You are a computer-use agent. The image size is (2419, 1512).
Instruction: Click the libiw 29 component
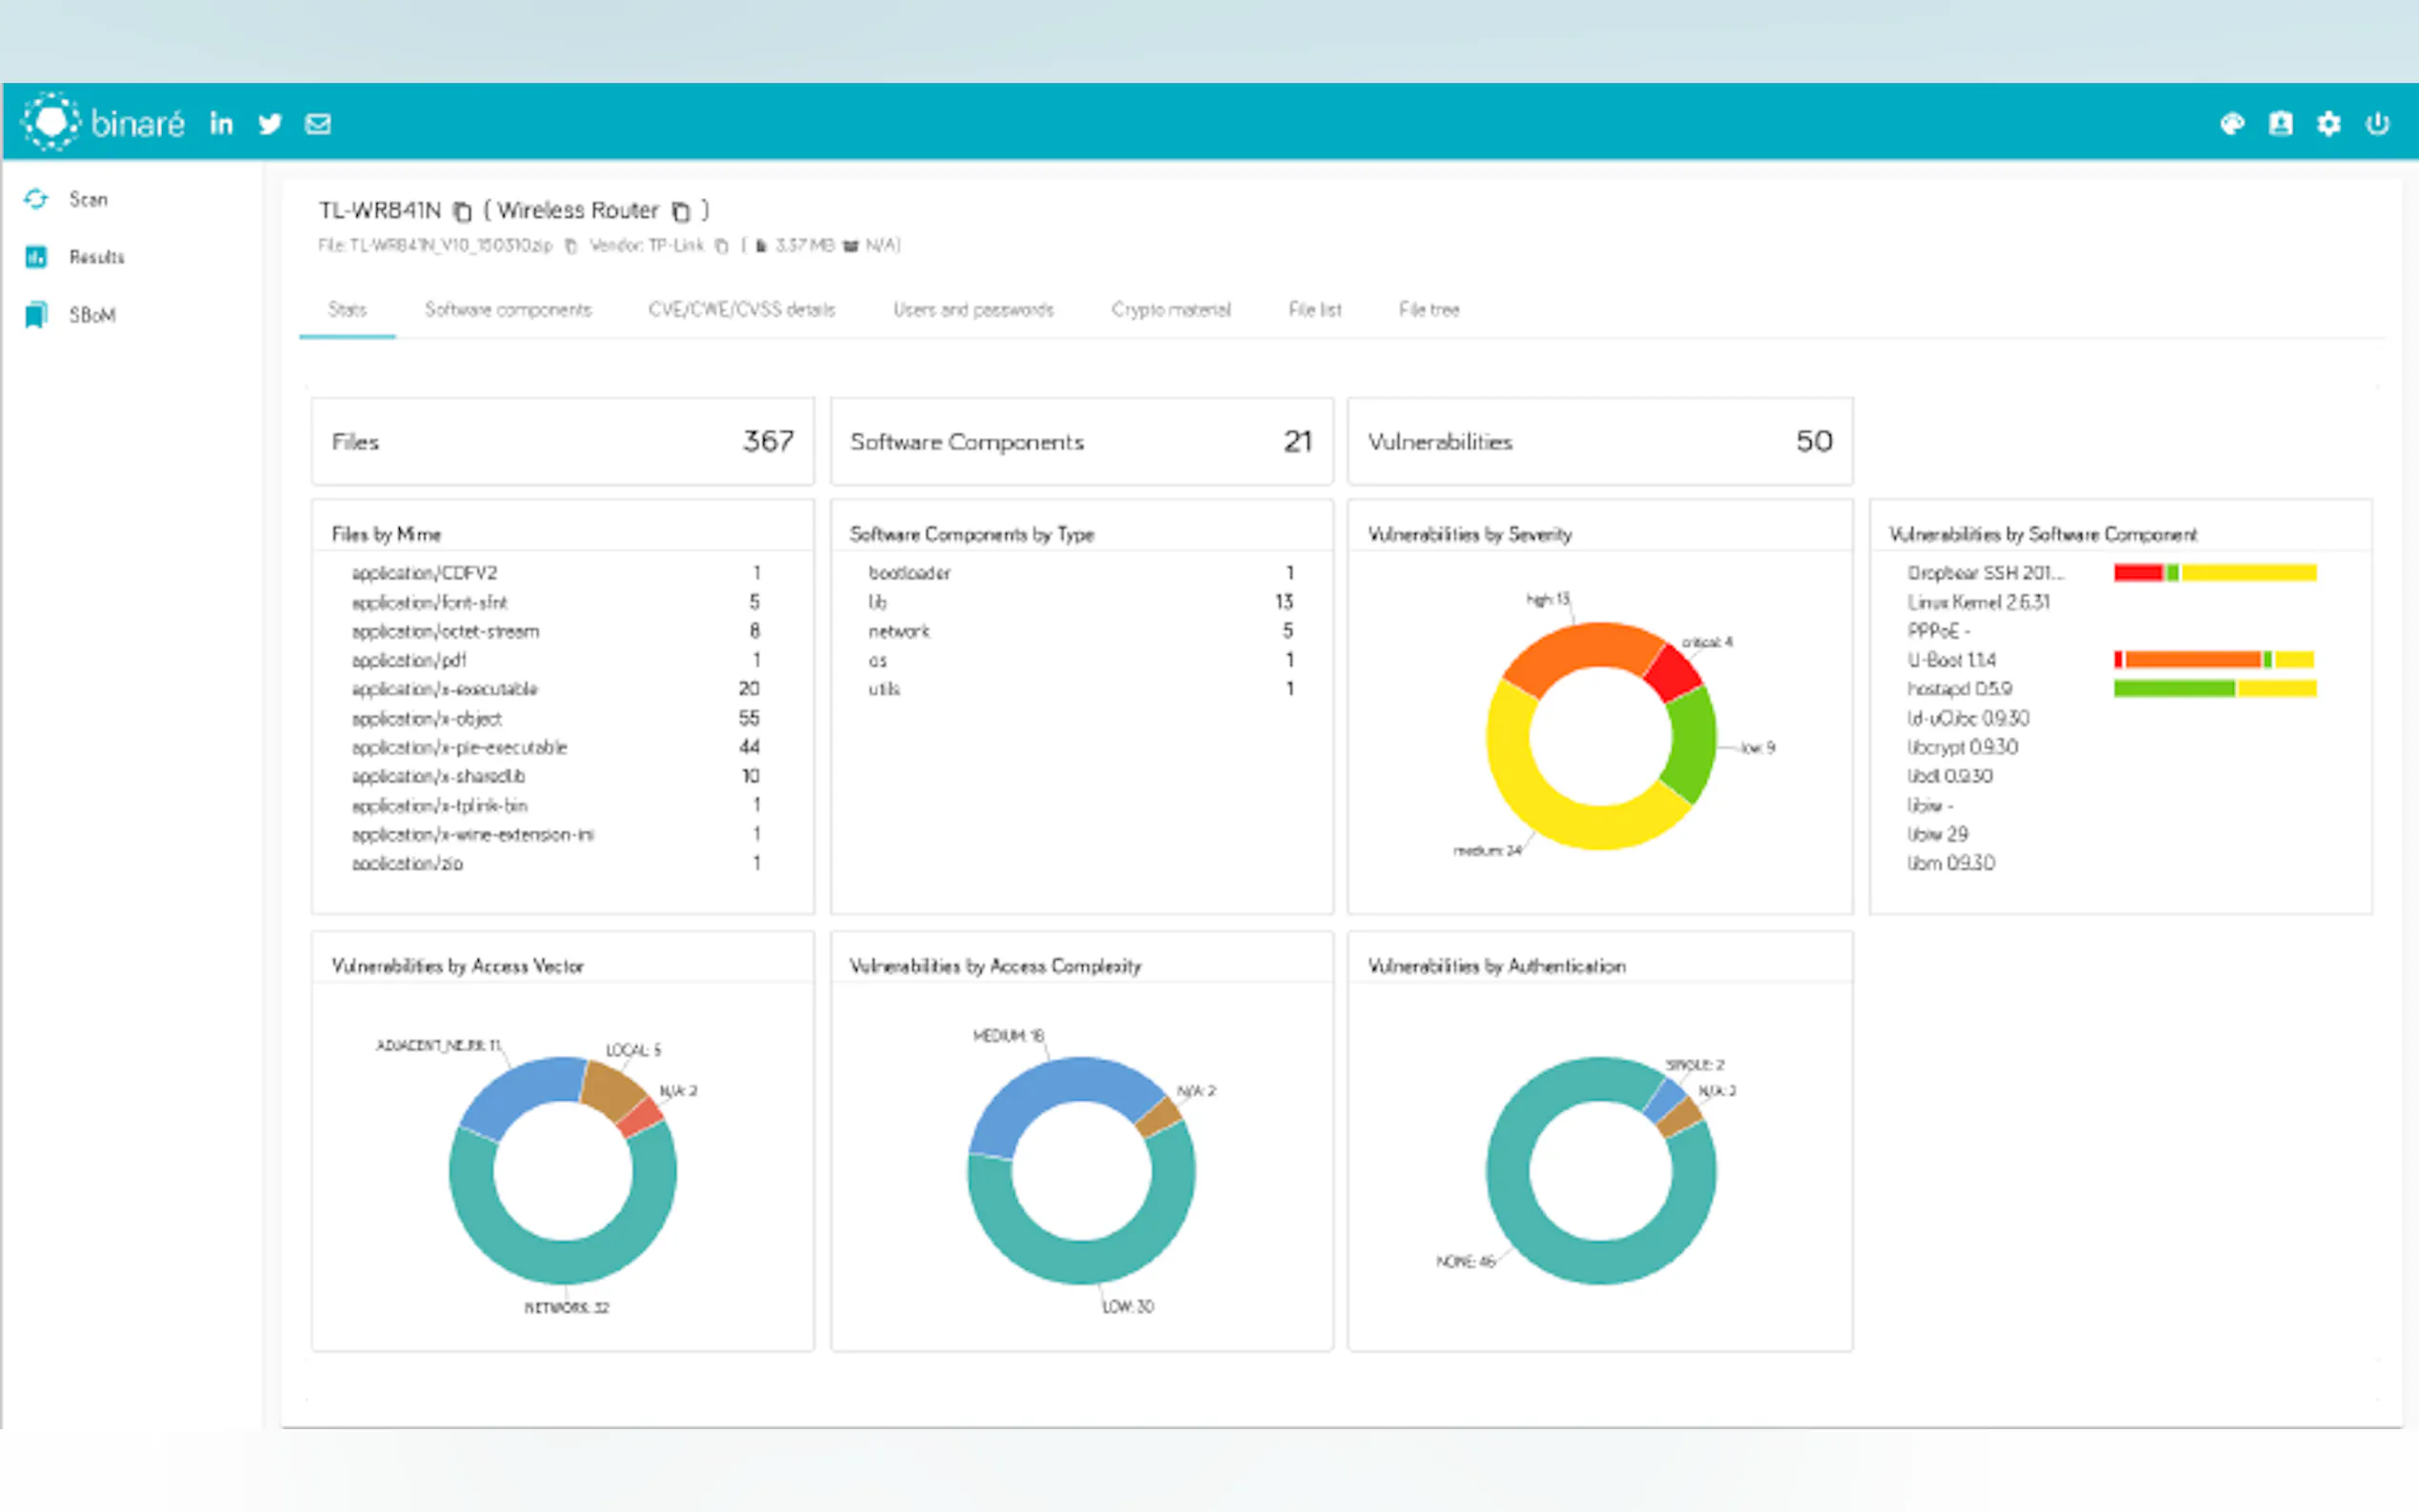pos(1937,834)
